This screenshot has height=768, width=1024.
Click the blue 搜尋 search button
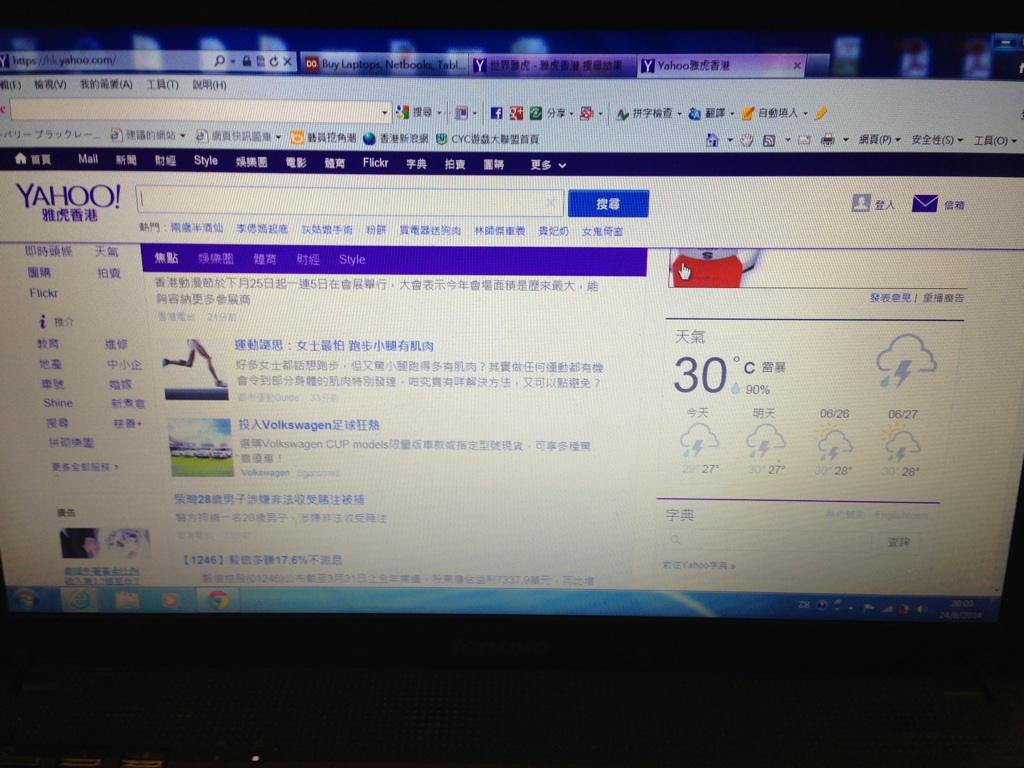tap(608, 204)
